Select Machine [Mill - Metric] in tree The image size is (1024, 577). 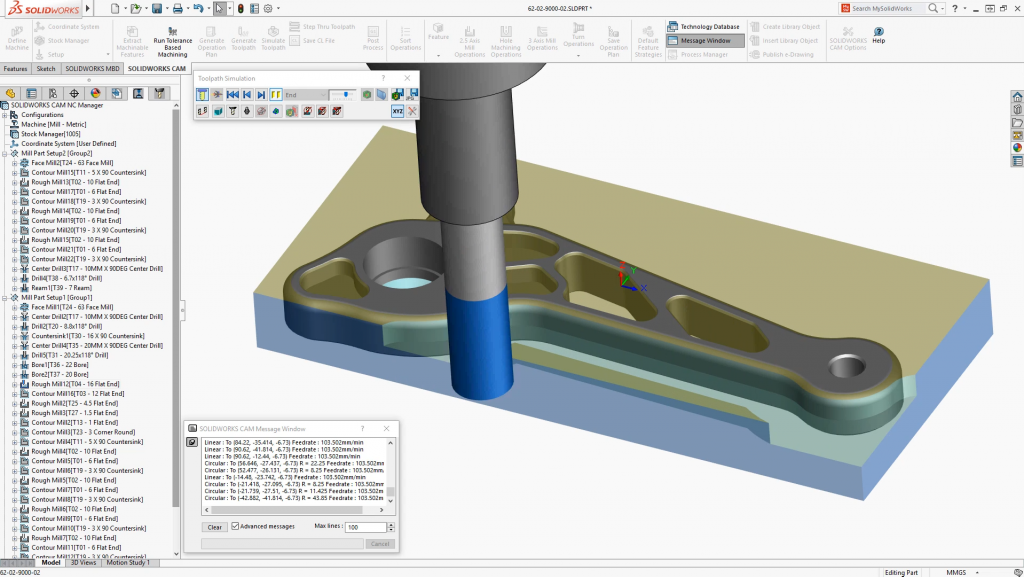click(x=54, y=124)
